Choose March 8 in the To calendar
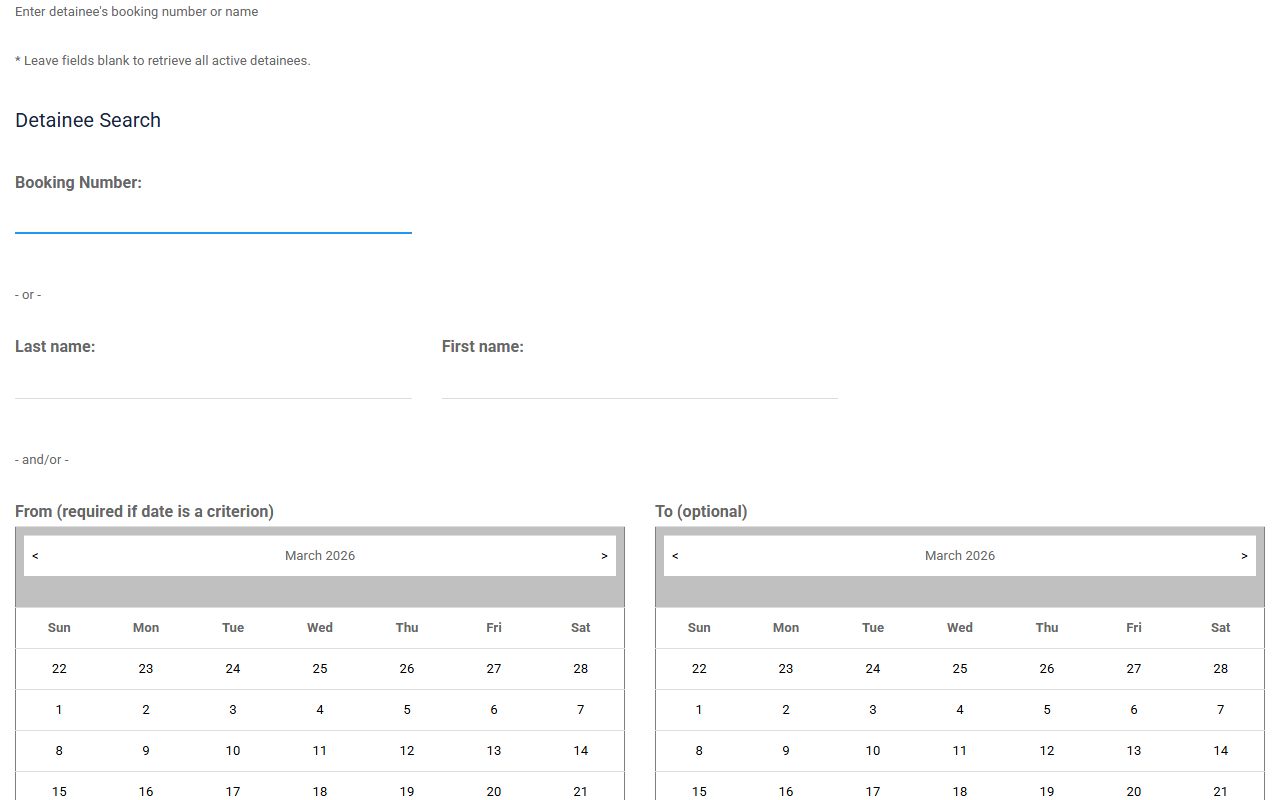Screen dimensions: 1280x800 699,751
